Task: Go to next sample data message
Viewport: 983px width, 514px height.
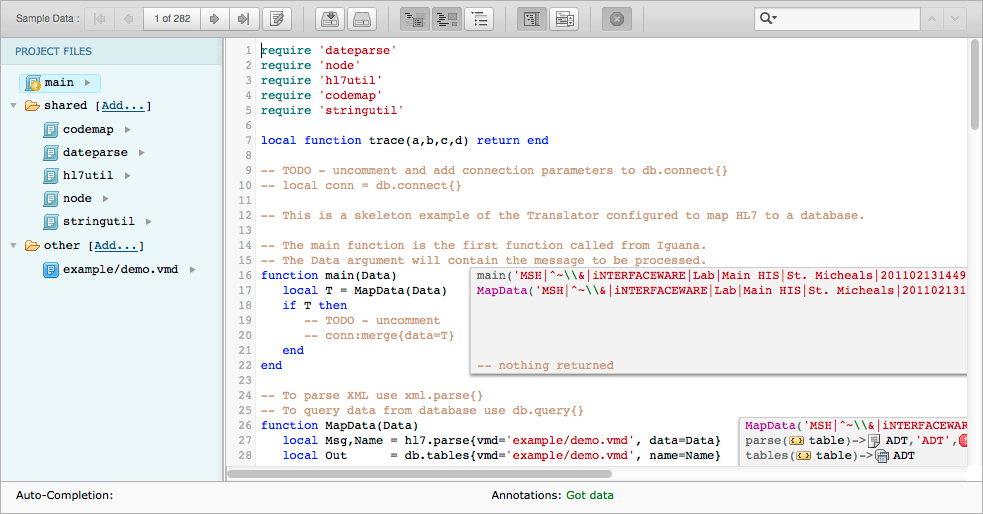Action: coord(214,19)
